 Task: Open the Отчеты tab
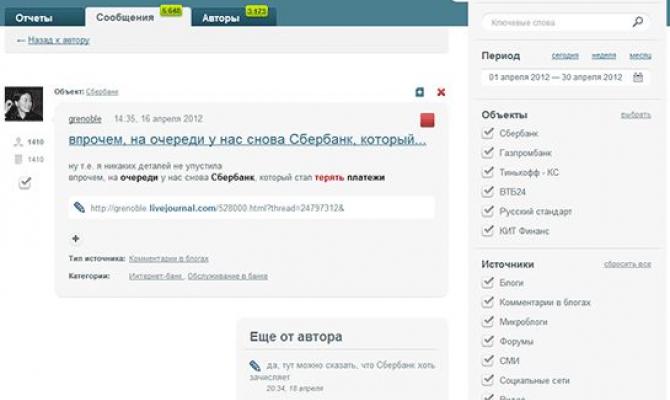(44, 18)
